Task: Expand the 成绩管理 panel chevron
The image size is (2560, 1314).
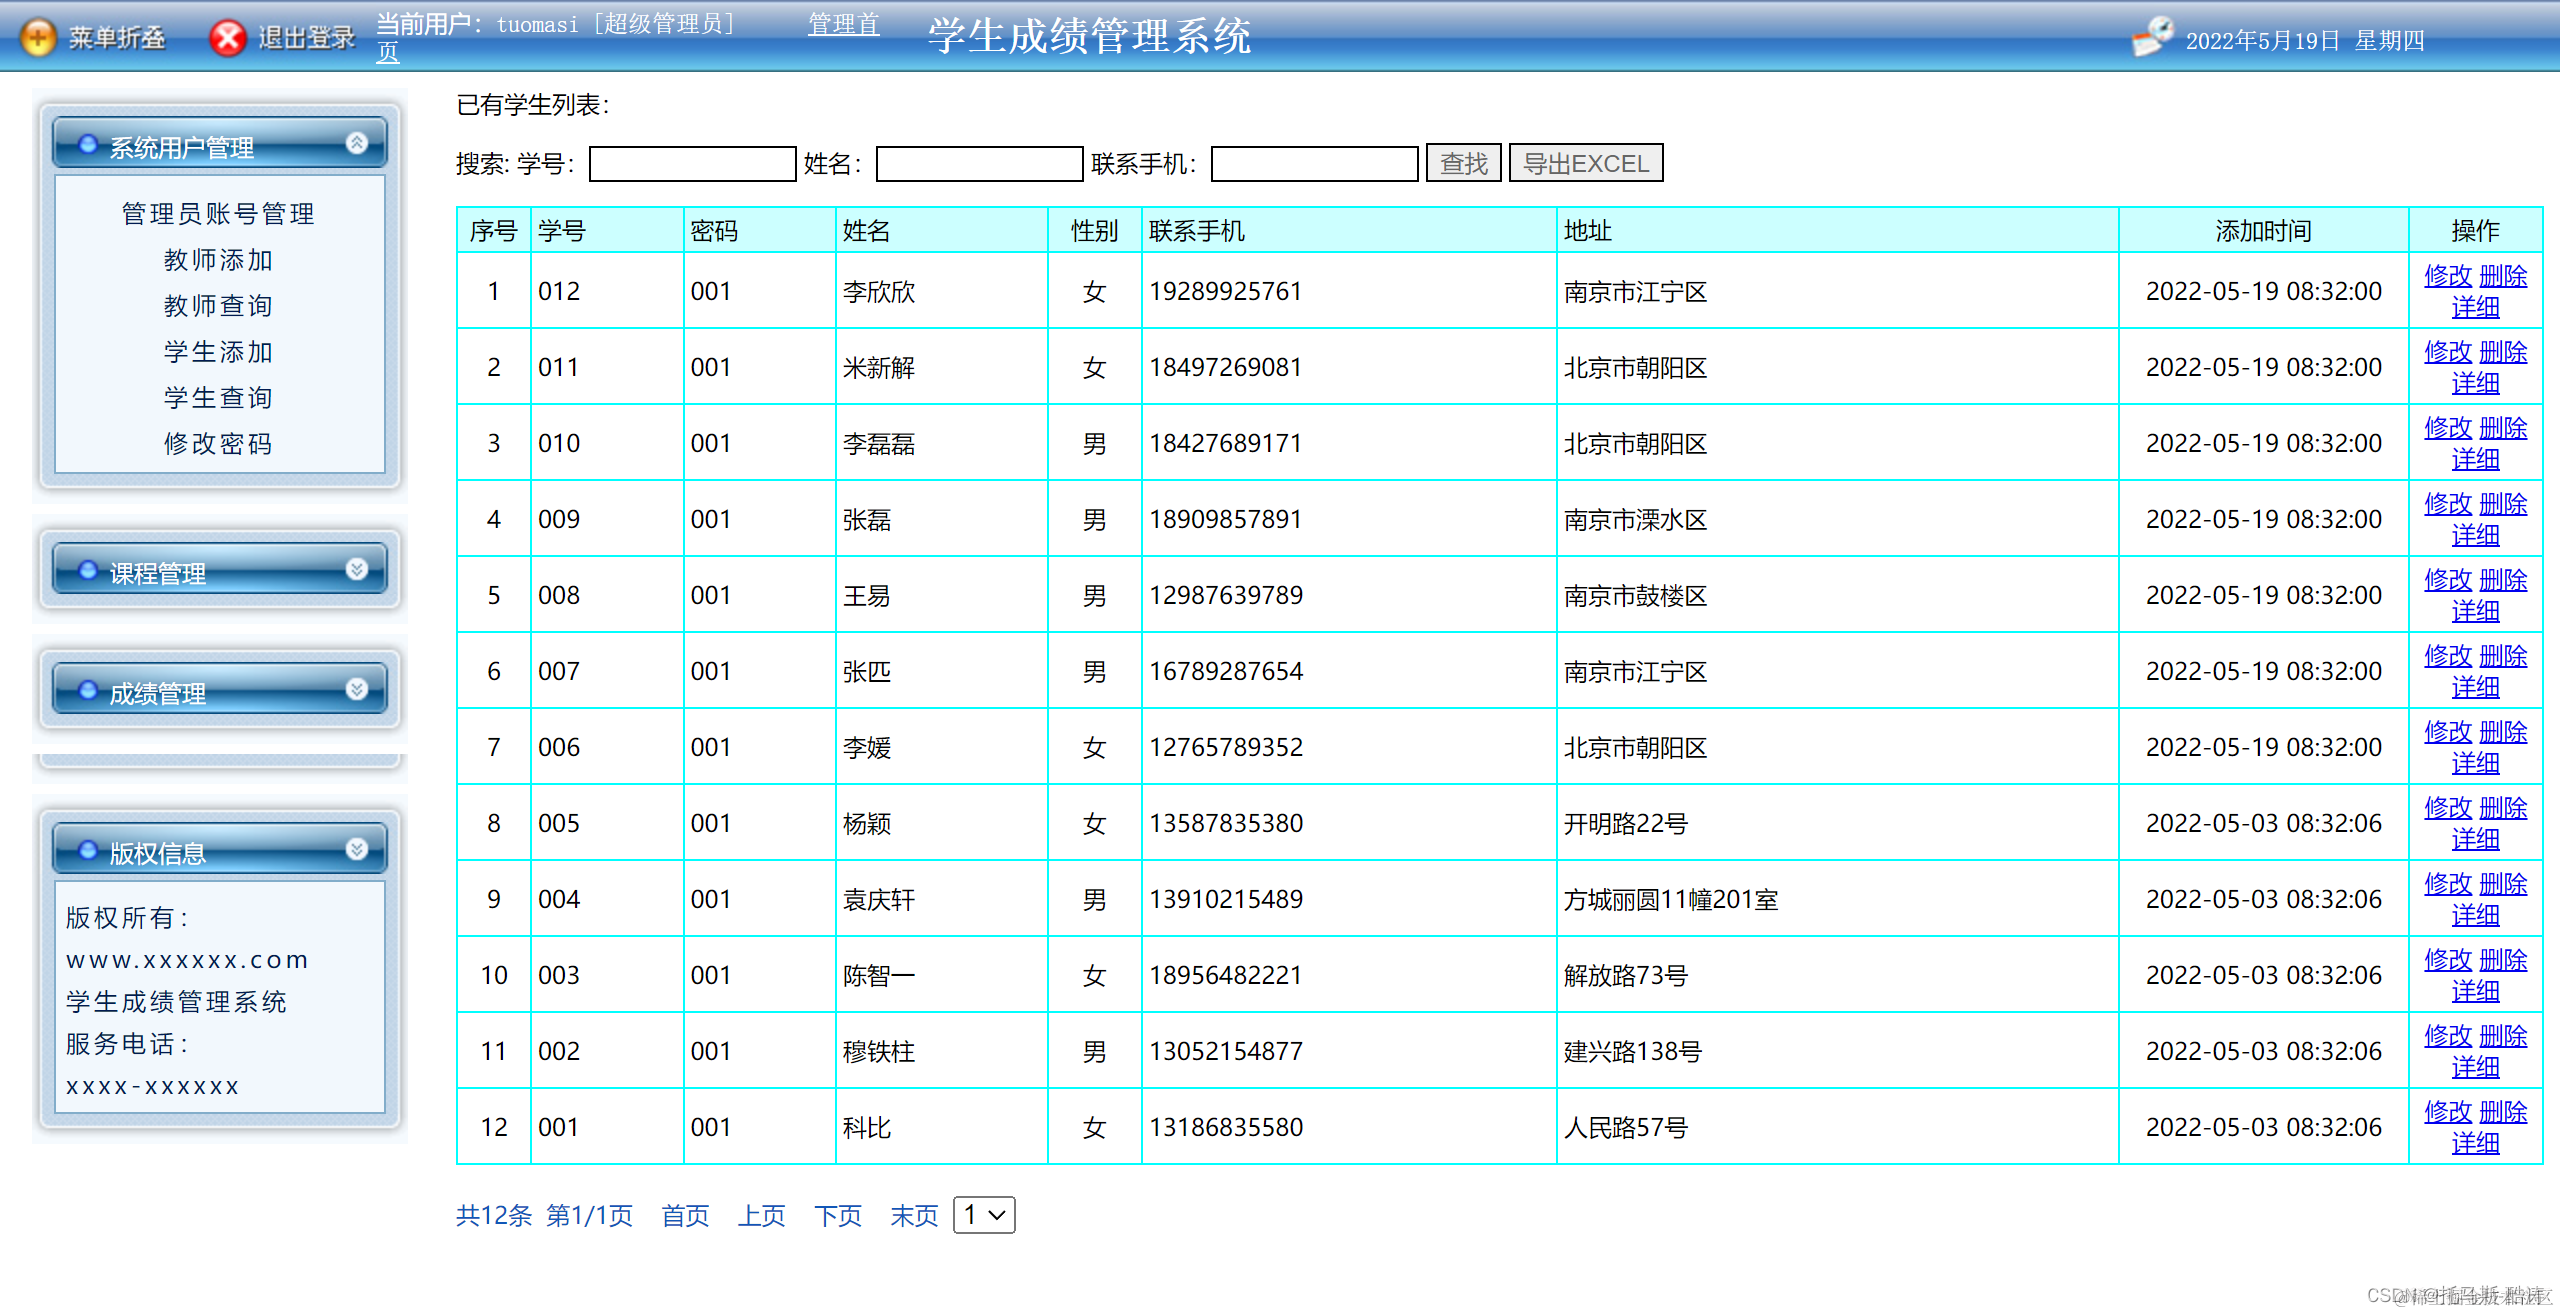Action: point(357,689)
